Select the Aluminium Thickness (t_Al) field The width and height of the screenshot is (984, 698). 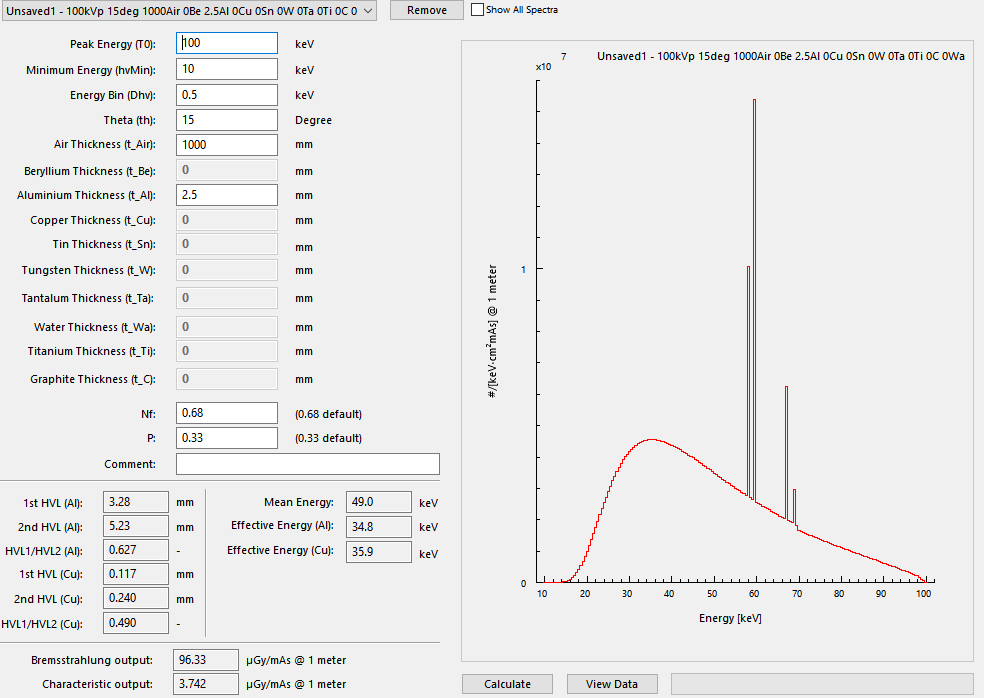226,194
